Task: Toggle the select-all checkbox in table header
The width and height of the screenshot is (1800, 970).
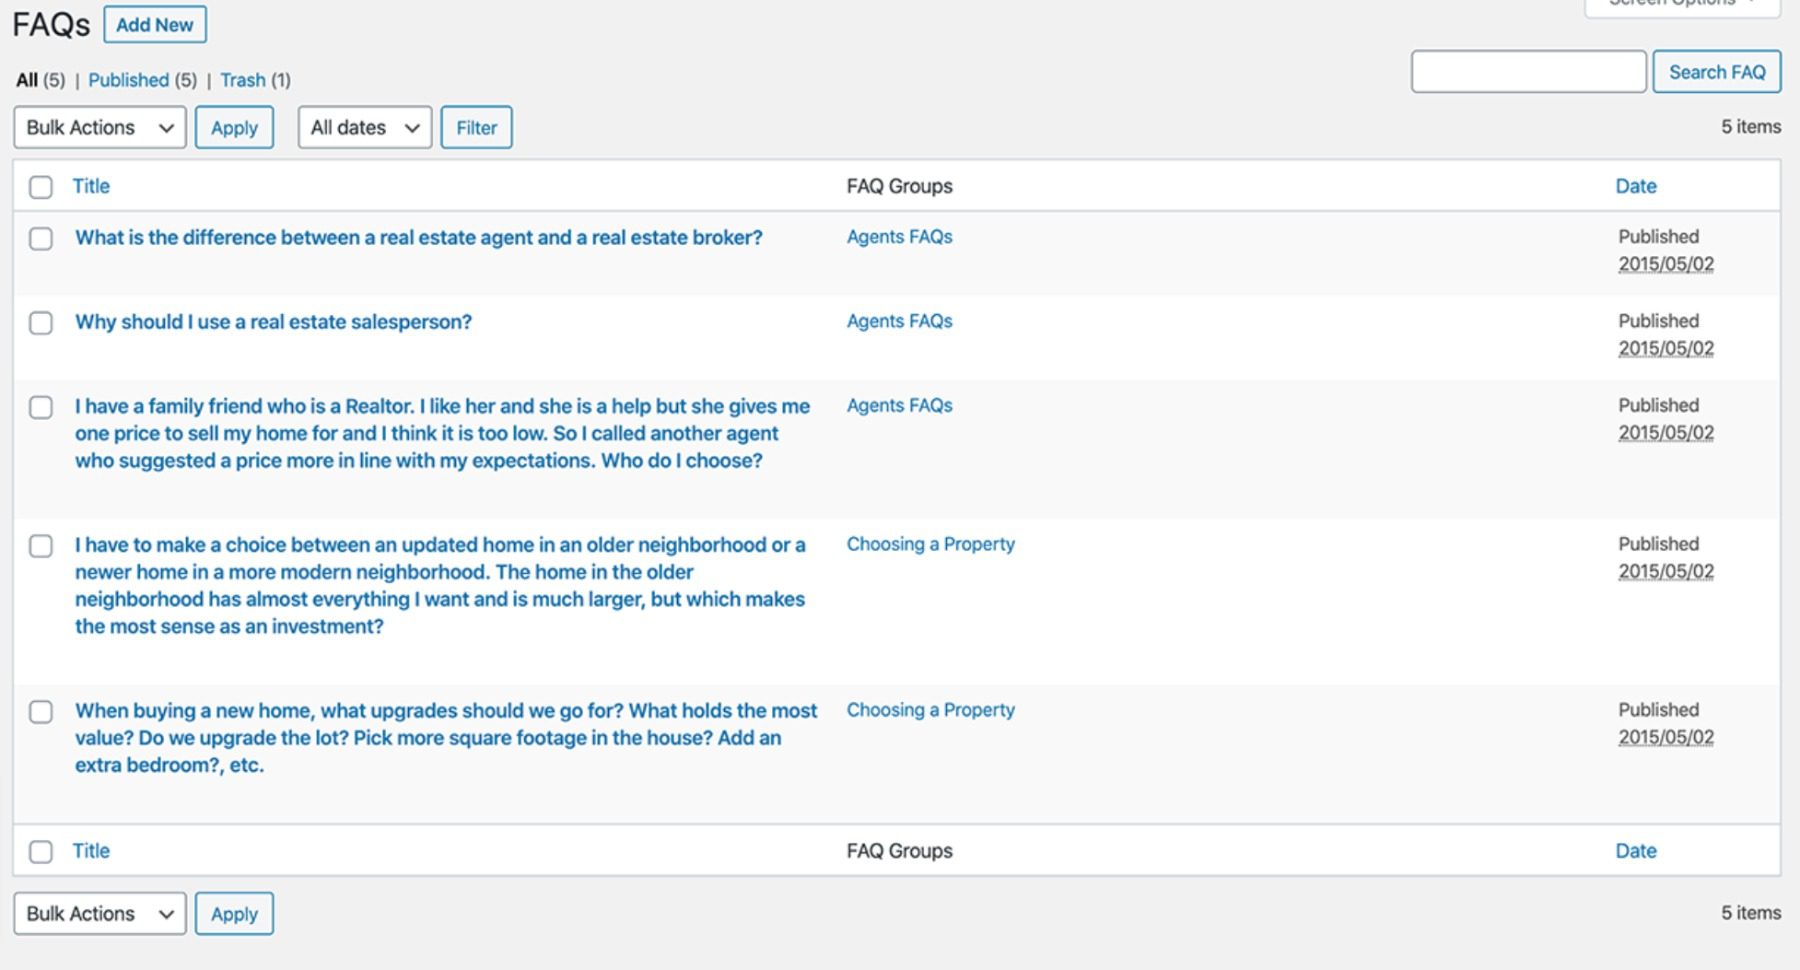Action: [x=41, y=187]
